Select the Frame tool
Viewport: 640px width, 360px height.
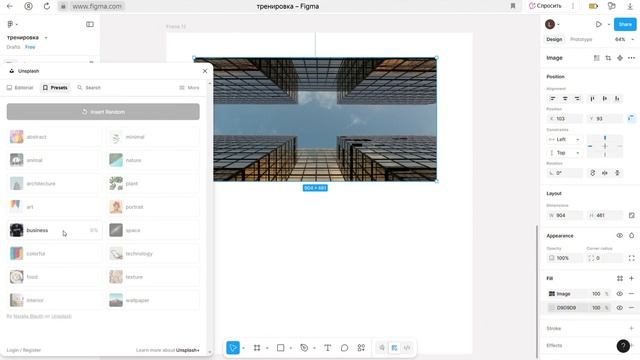click(257, 348)
